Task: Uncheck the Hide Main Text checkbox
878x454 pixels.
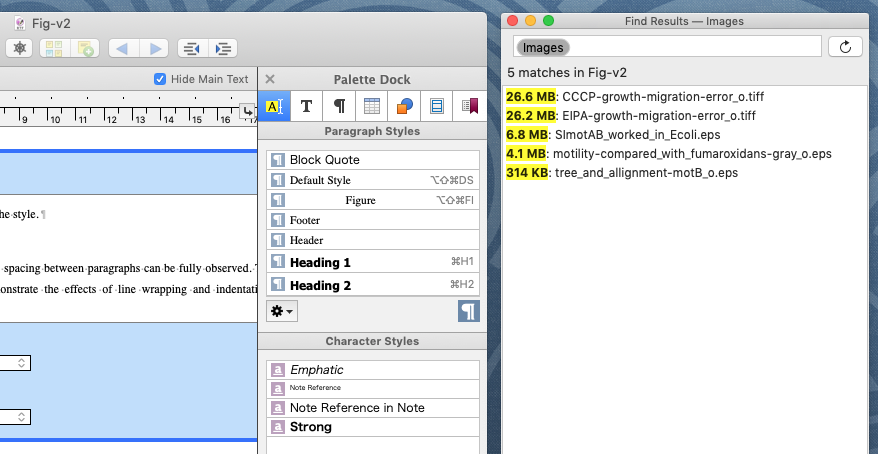Action: 160,79
